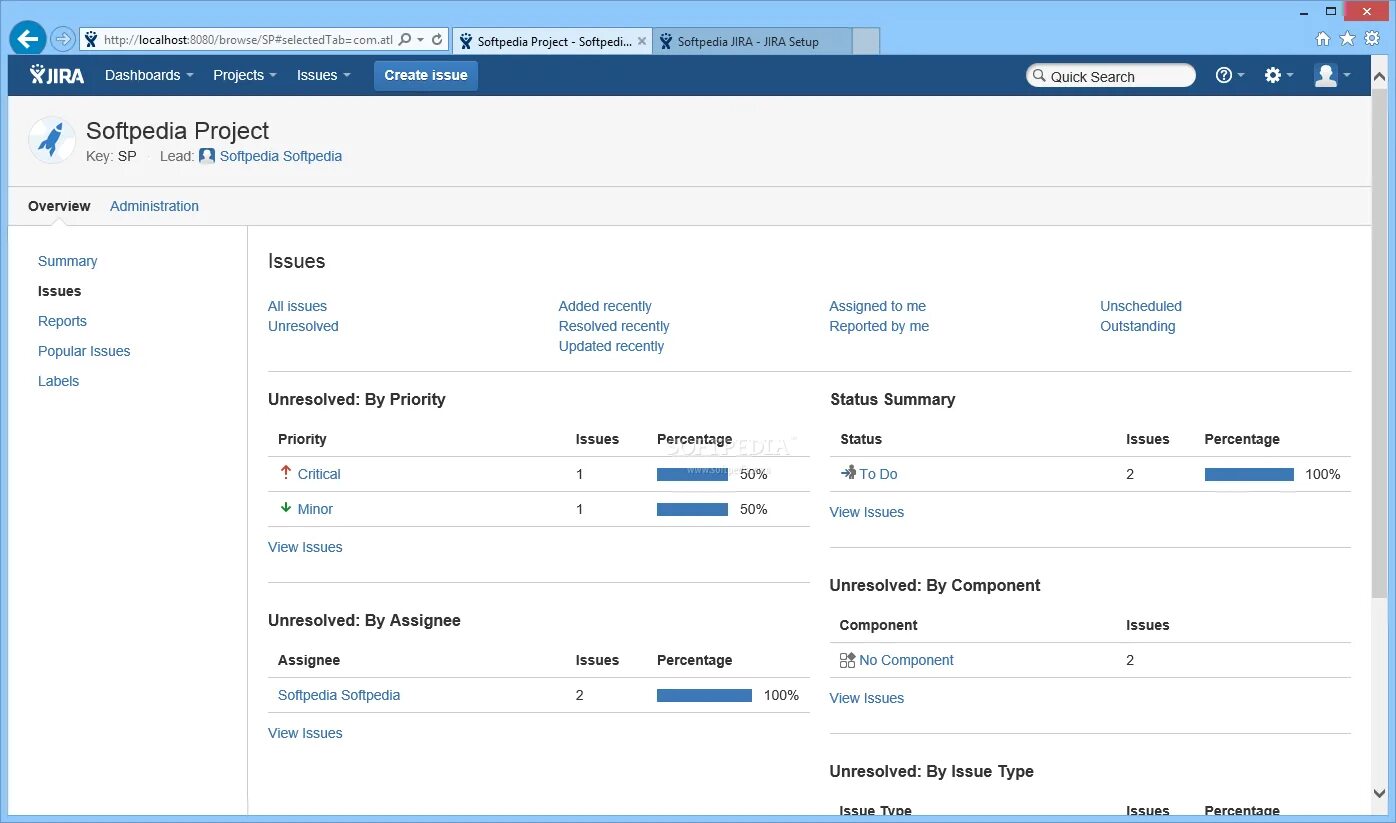The width and height of the screenshot is (1396, 823).
Task: Click the Create issue button
Action: tap(426, 75)
